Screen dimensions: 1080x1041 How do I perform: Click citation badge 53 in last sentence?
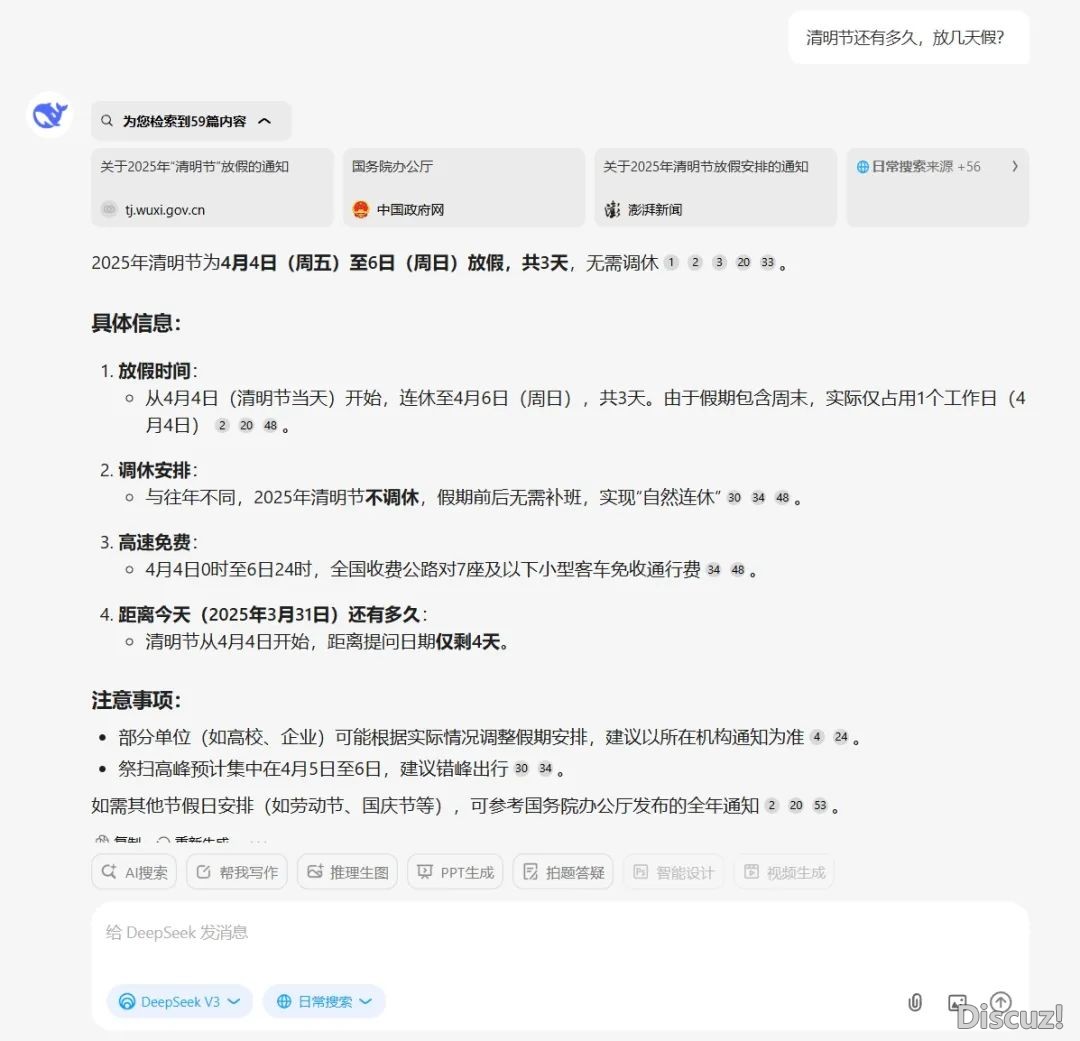[820, 806]
